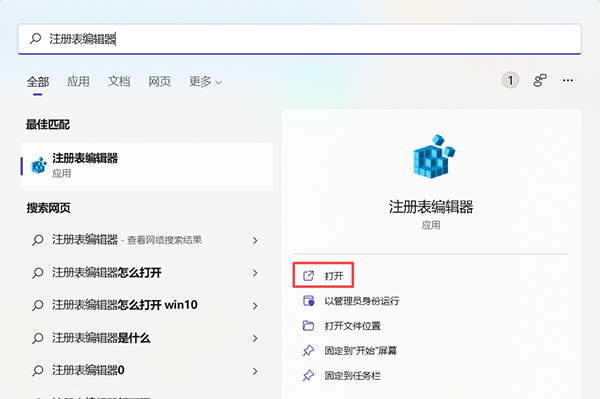
Task: Click search icon next to 怎么打开 win10
Action: [38, 305]
